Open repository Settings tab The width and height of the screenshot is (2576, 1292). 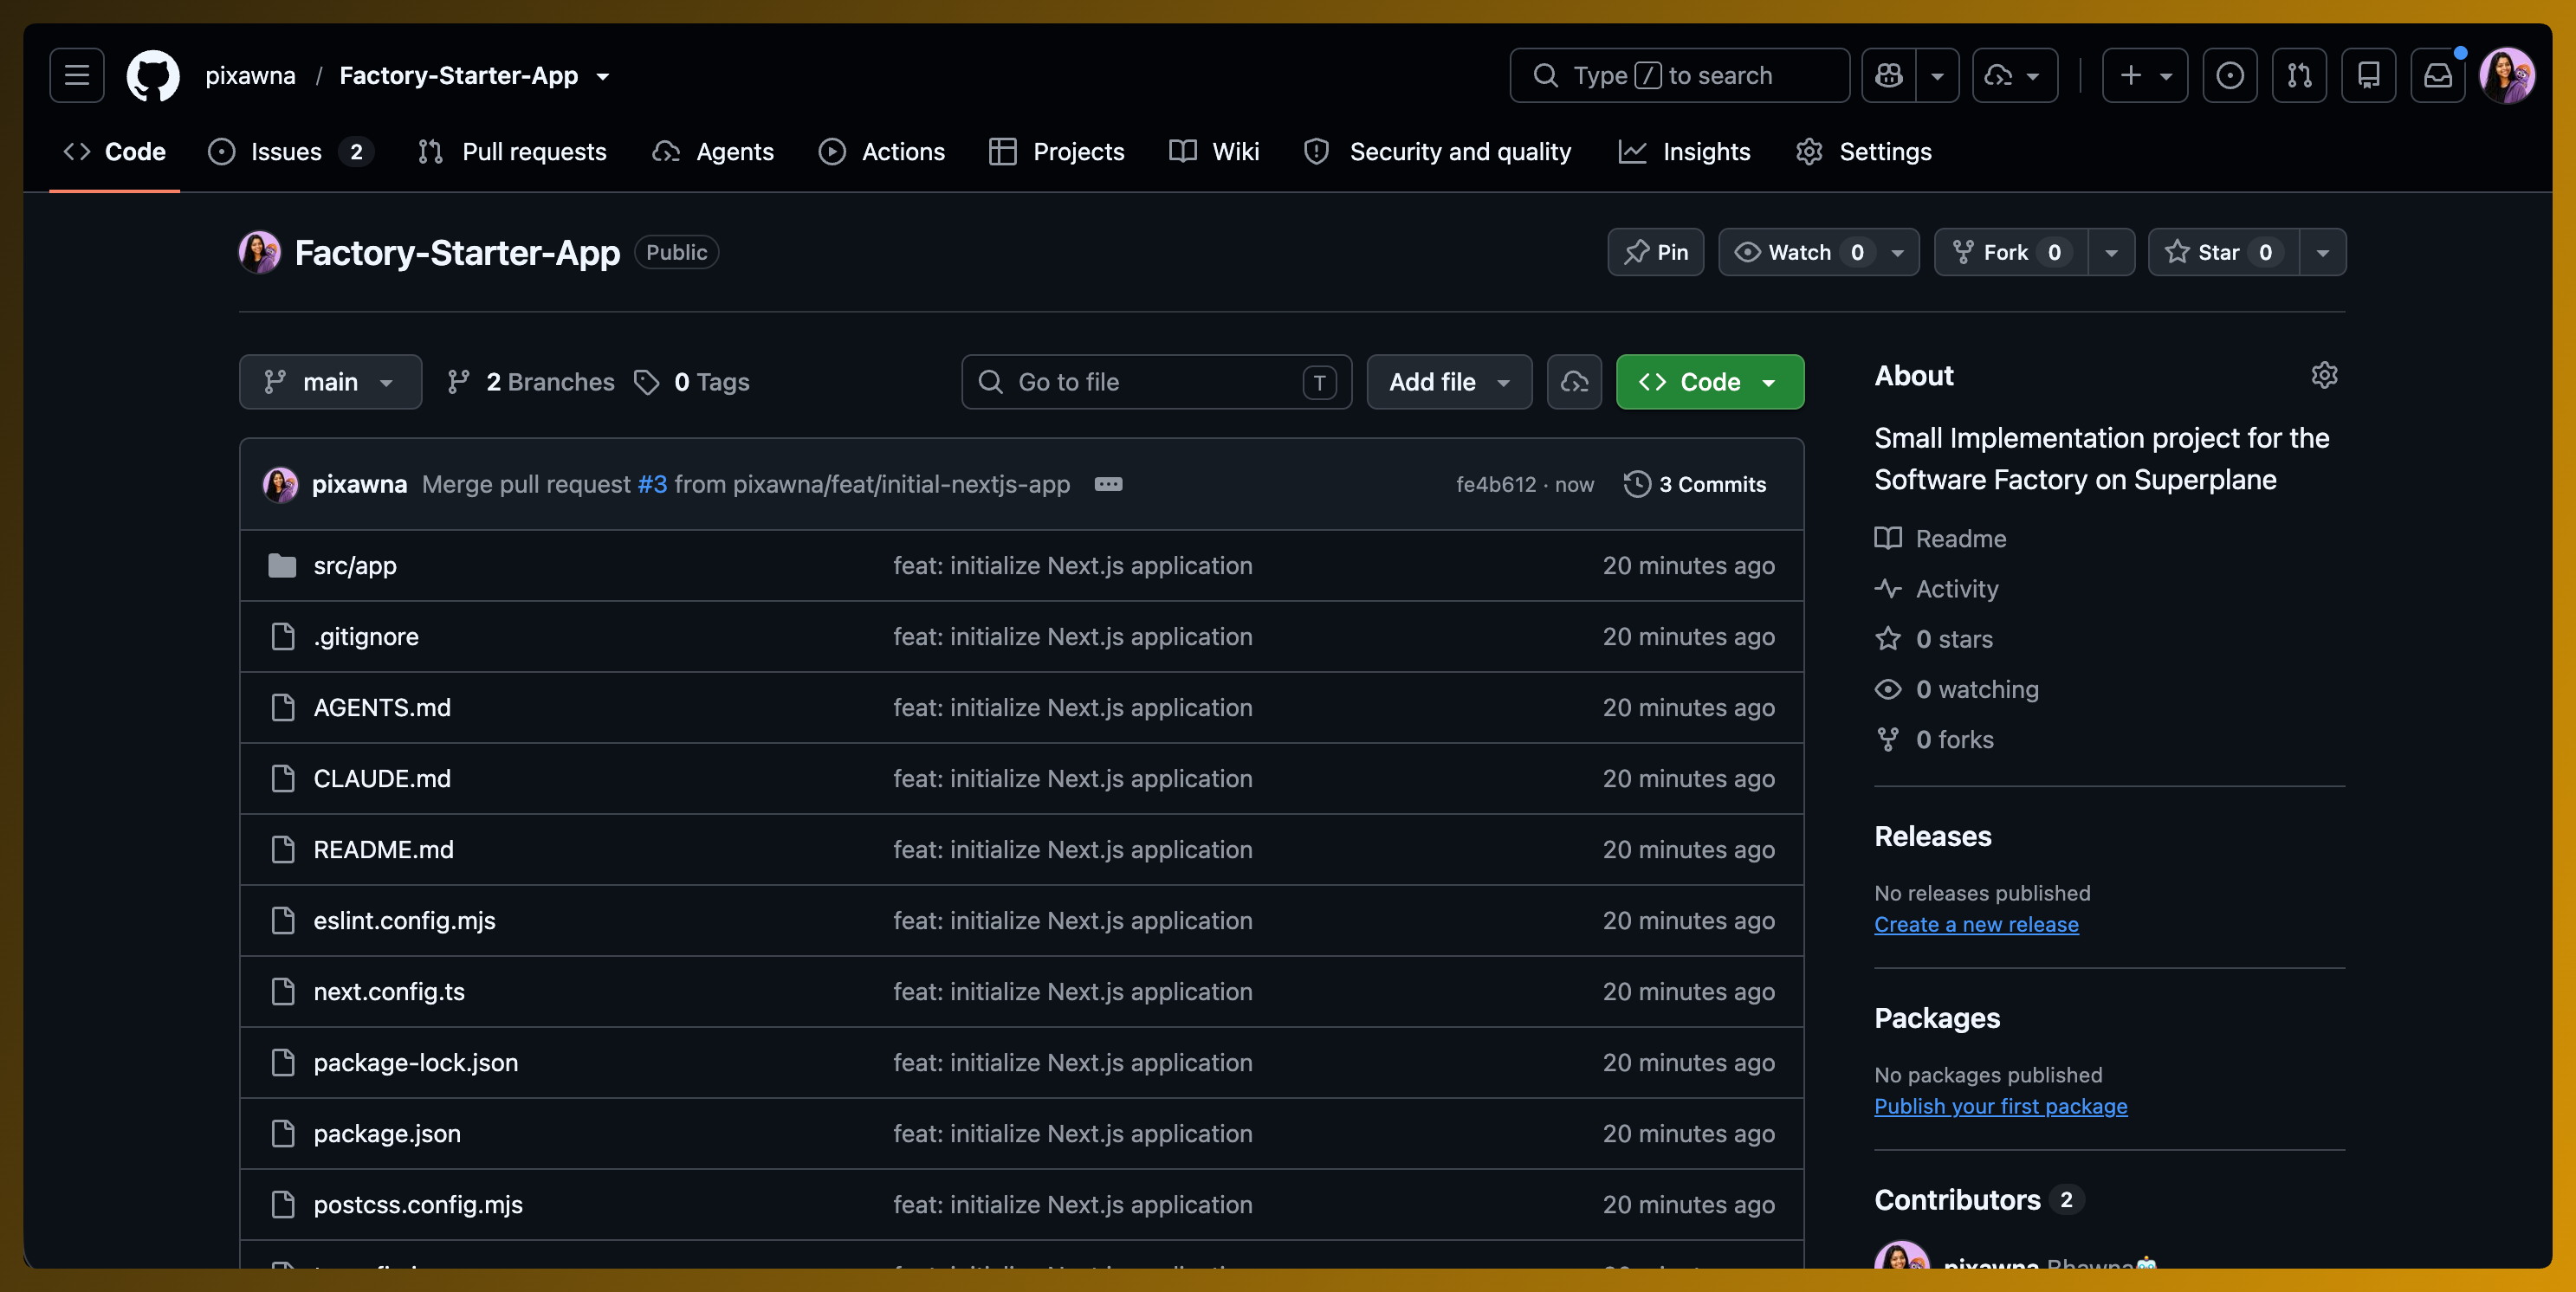(1864, 151)
